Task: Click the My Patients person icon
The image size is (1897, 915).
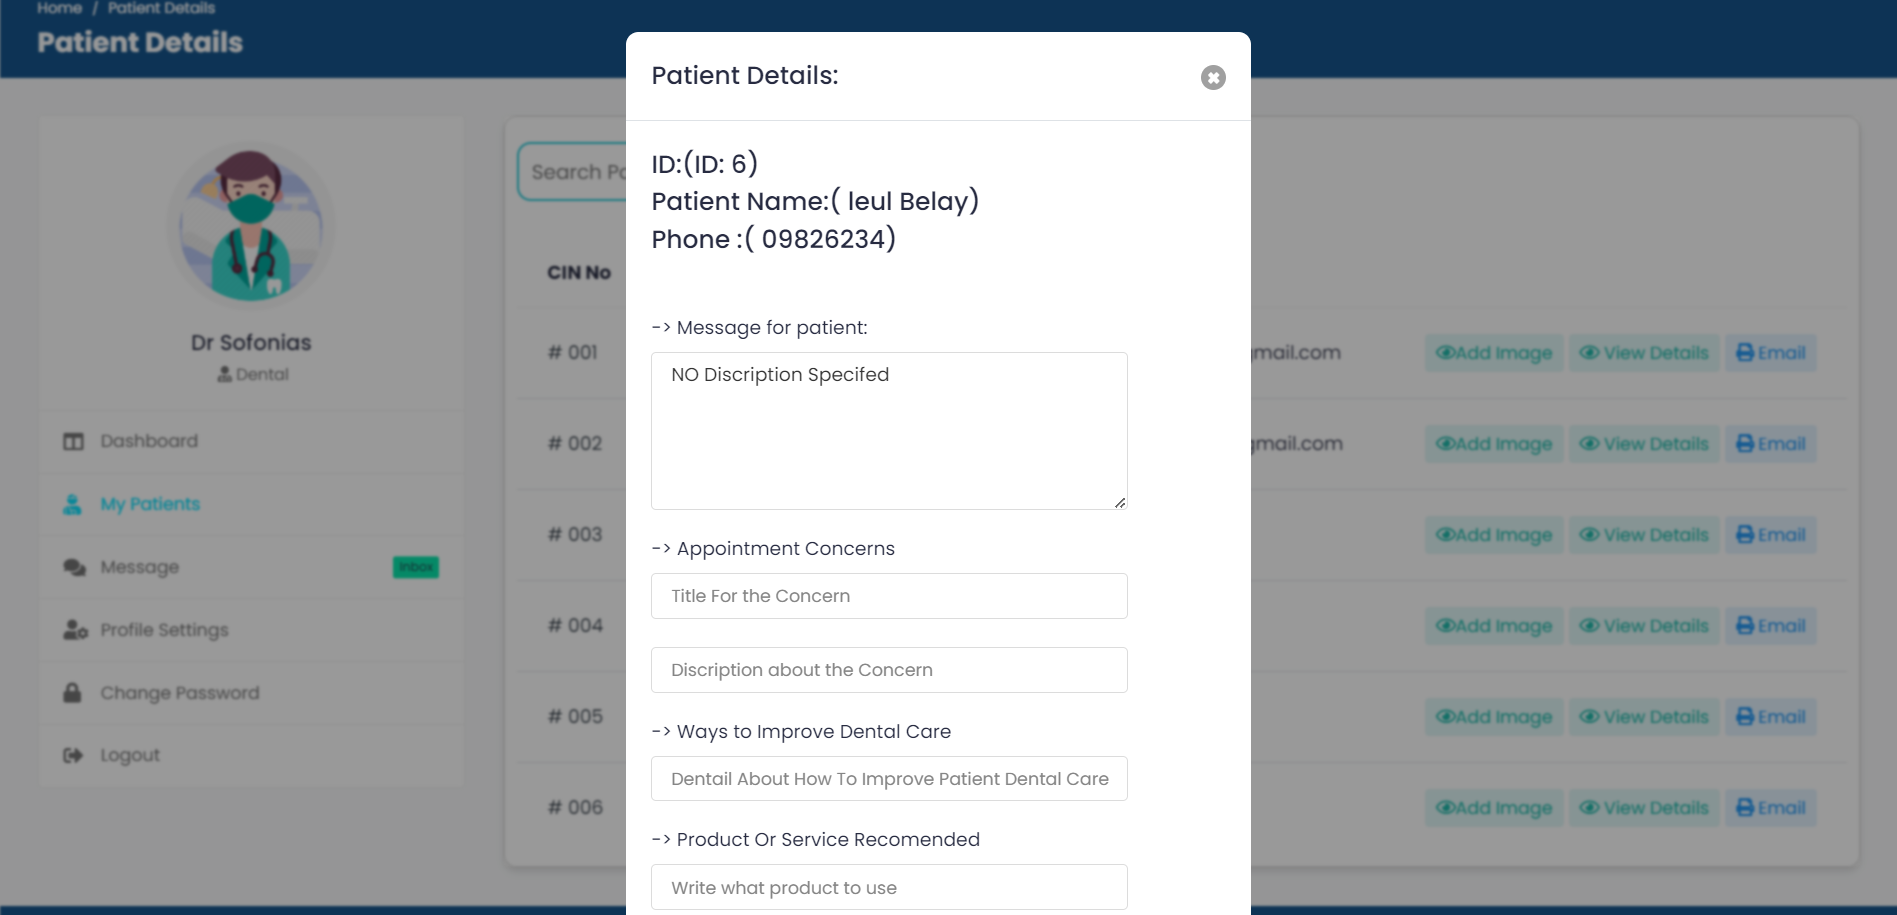Action: click(x=72, y=505)
